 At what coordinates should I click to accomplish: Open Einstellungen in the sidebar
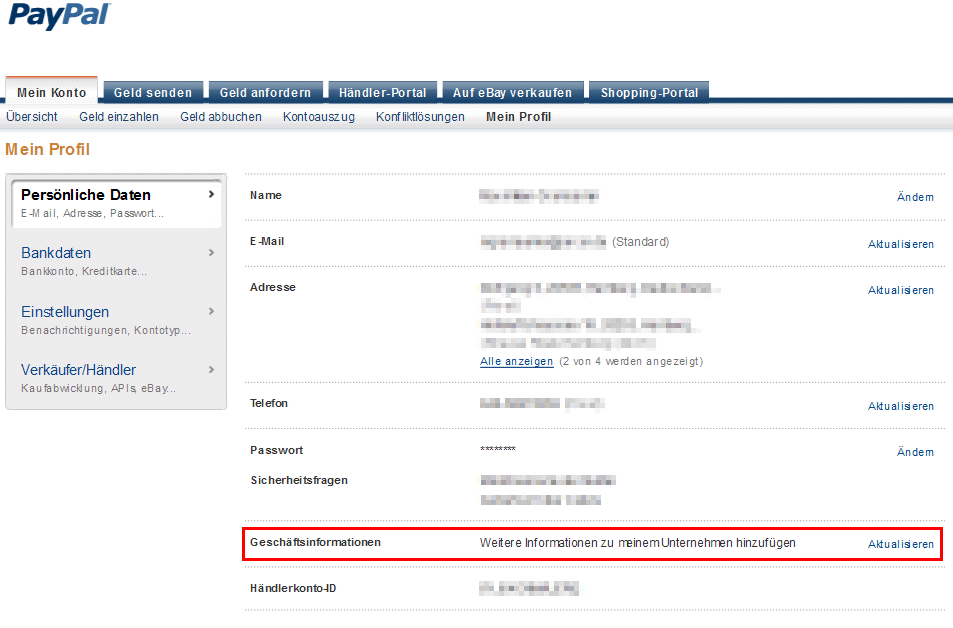(65, 312)
